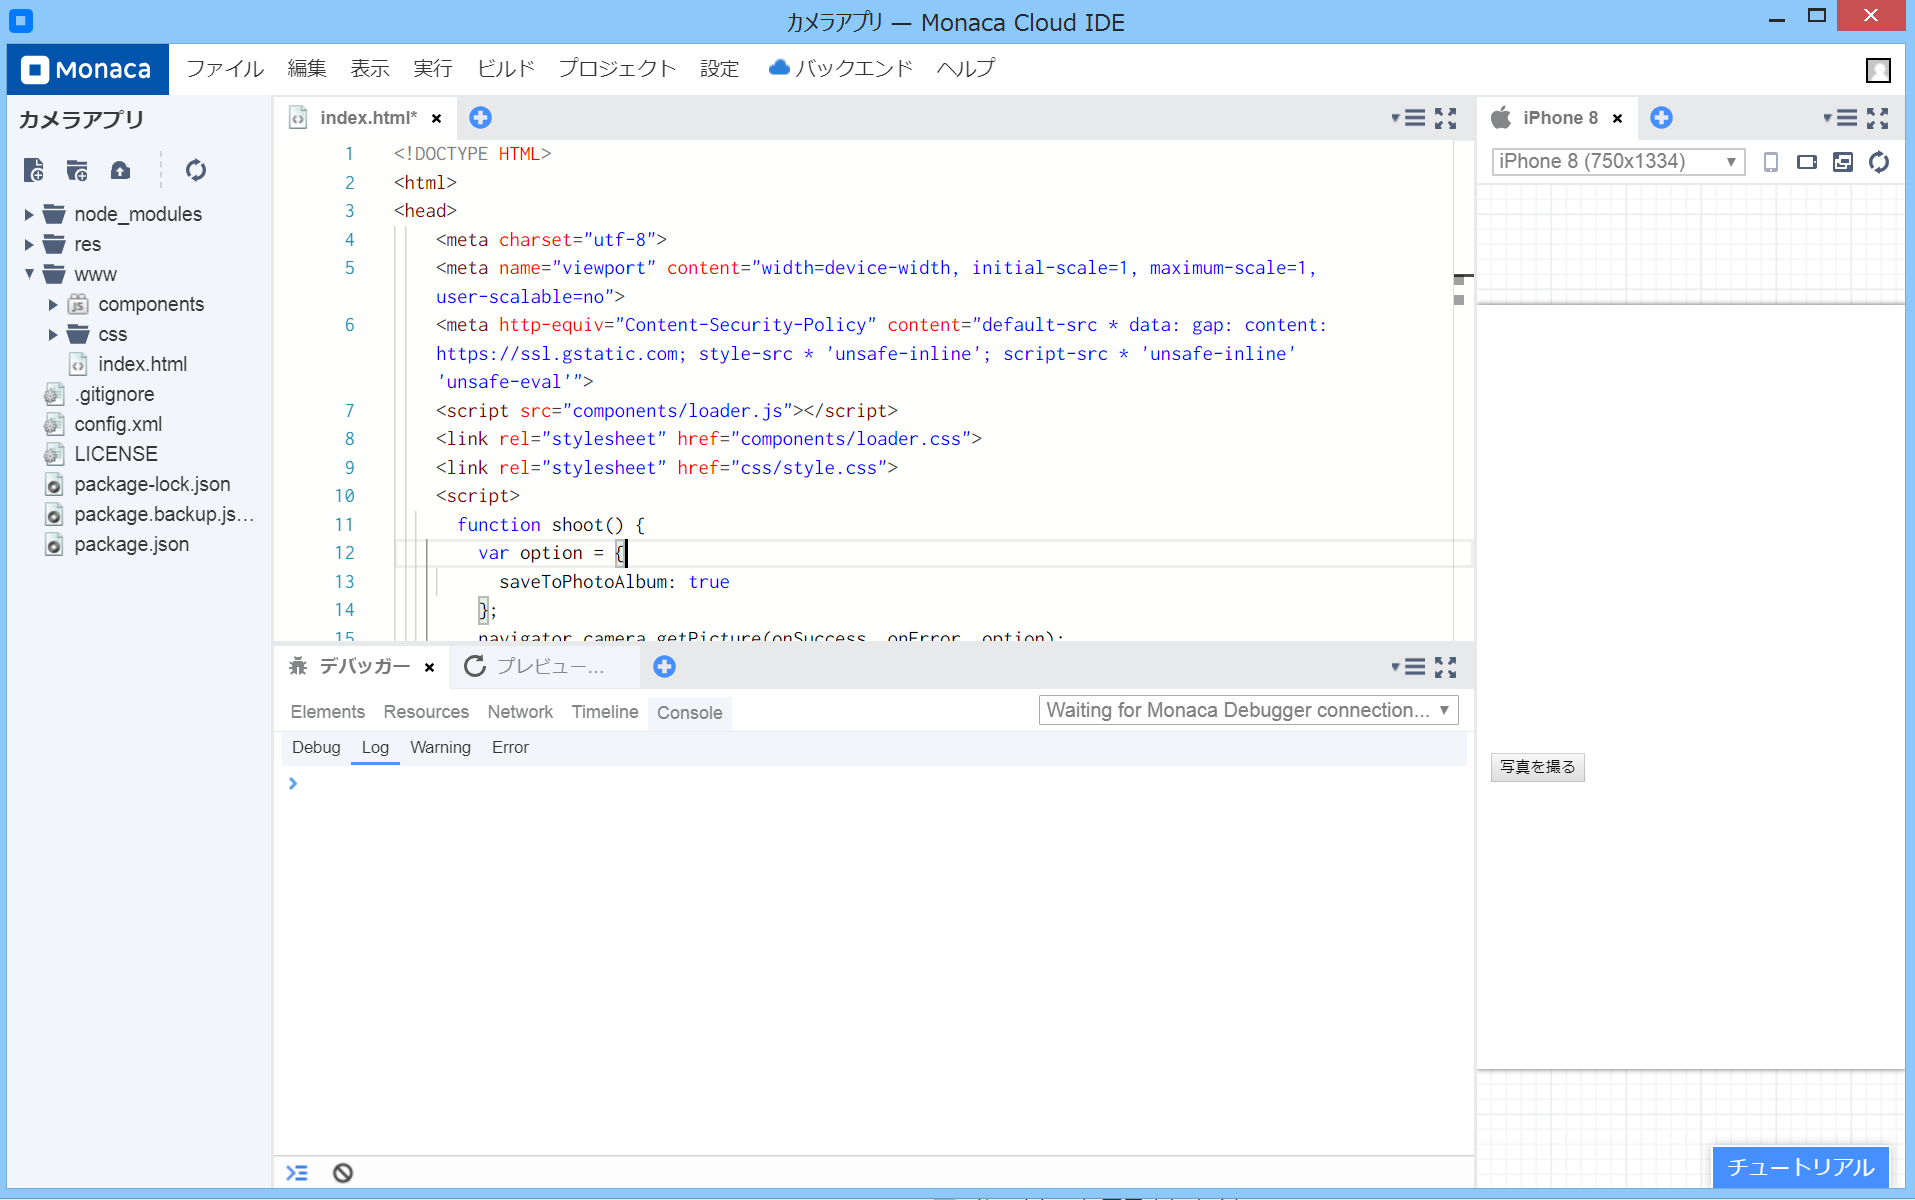1915x1200 pixels.
Task: Open previewer pane options menu icon
Action: [1840, 118]
